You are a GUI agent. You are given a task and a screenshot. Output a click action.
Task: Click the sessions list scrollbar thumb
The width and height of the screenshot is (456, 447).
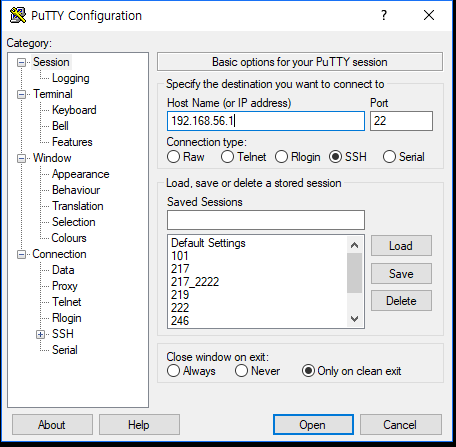354,273
